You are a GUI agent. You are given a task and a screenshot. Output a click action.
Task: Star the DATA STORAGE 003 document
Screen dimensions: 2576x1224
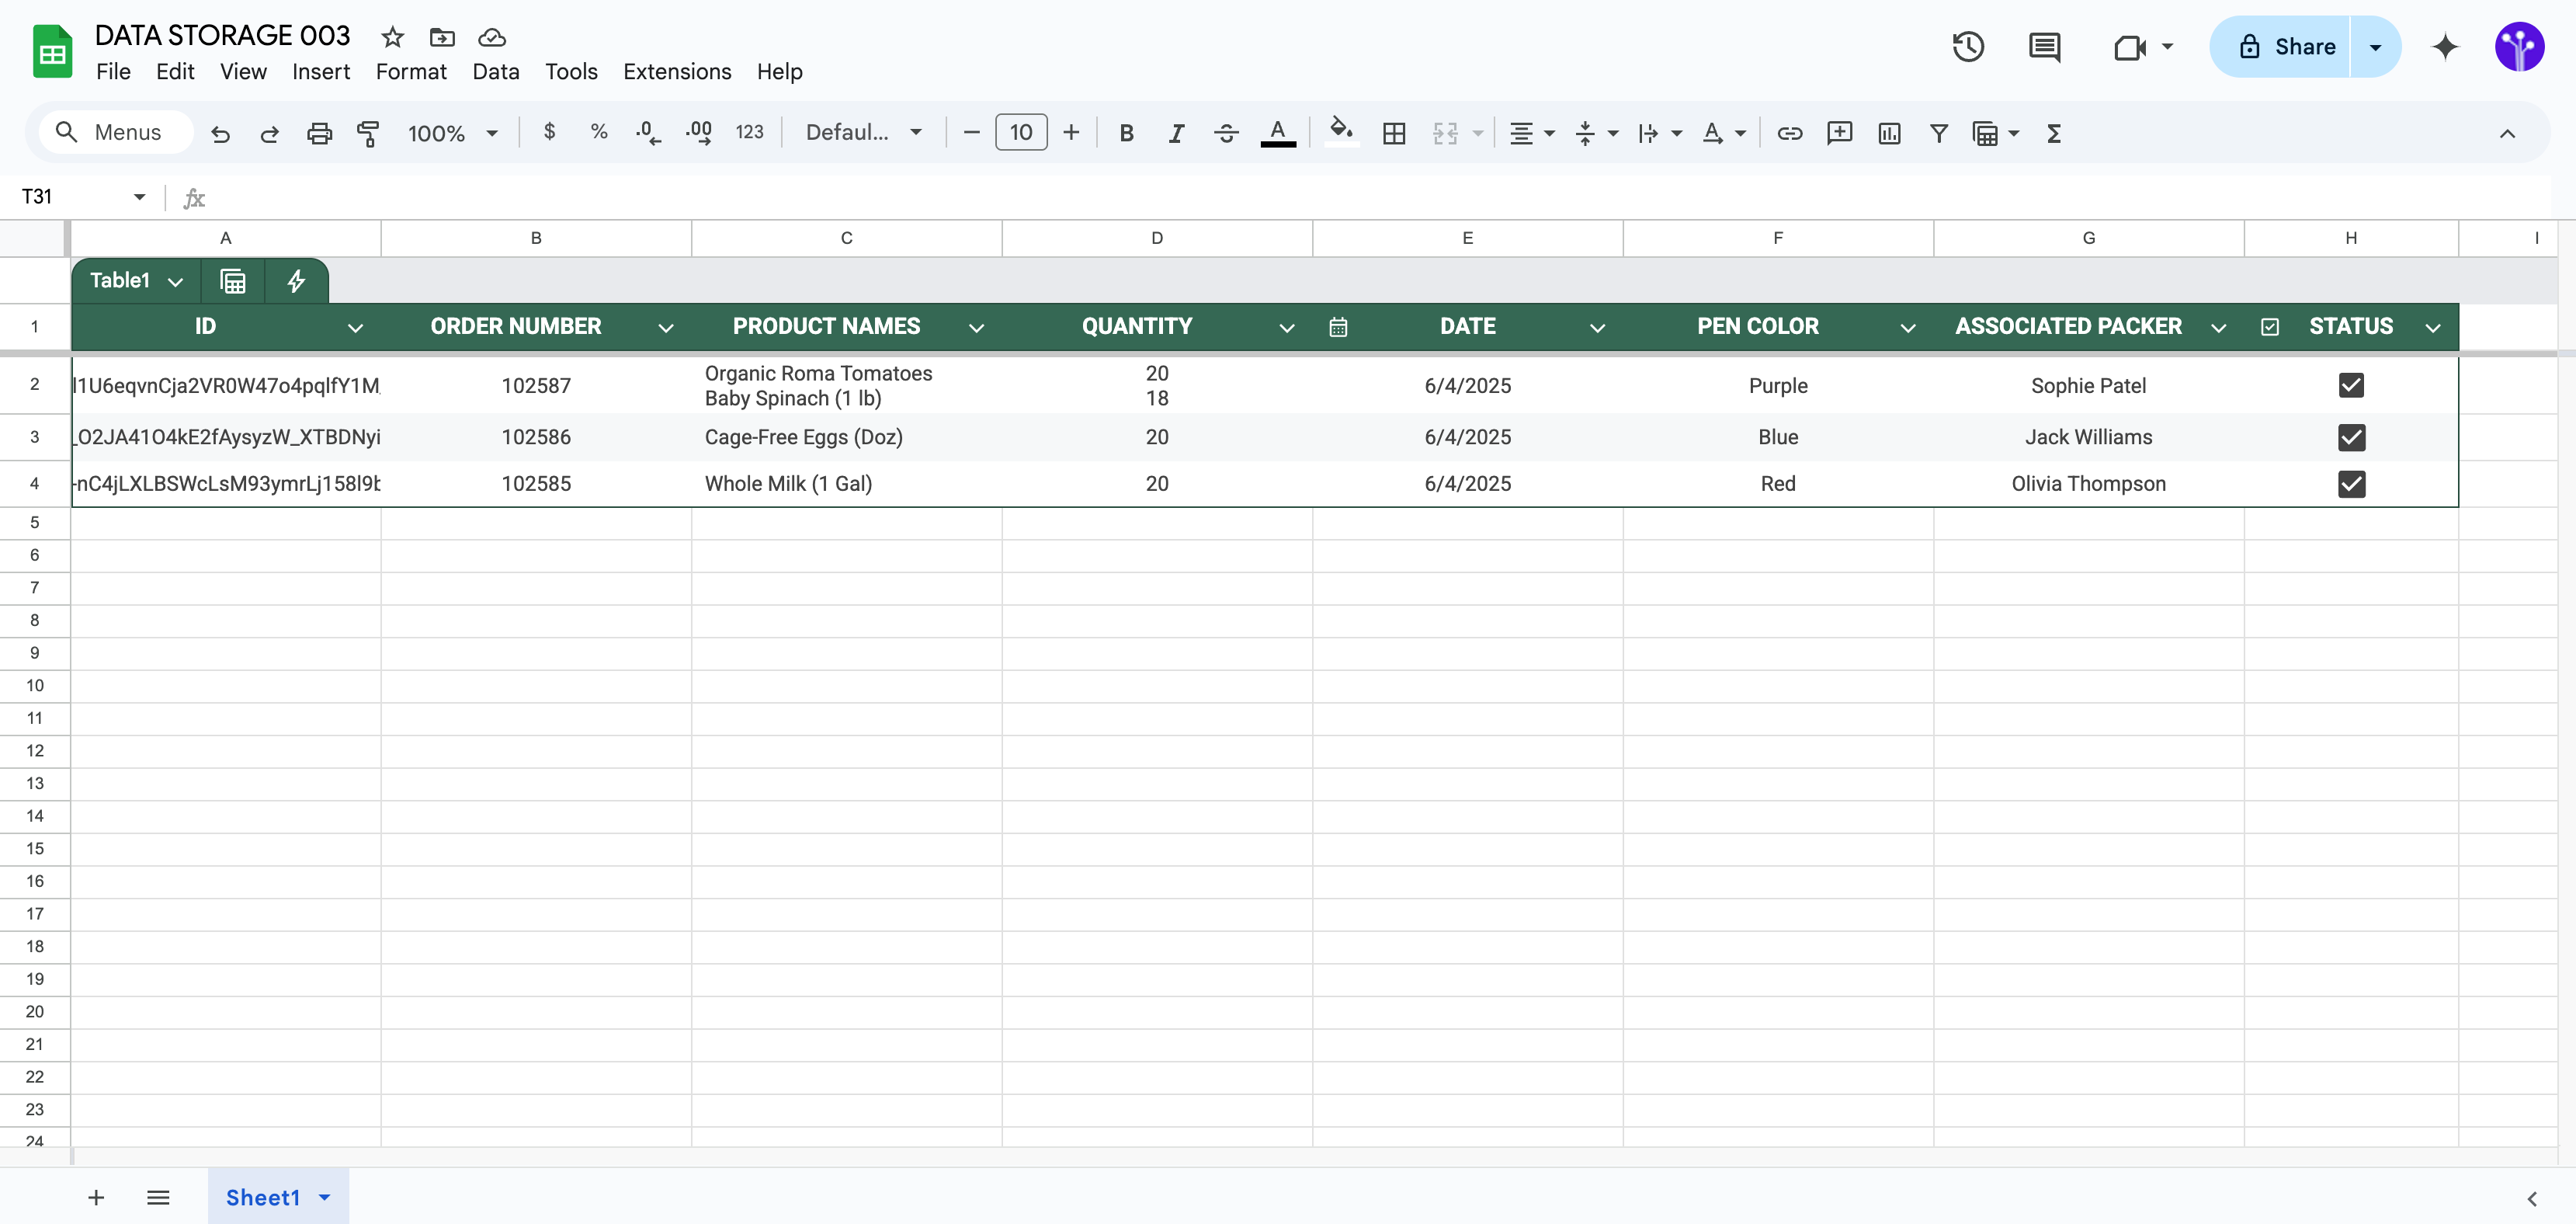pos(392,37)
